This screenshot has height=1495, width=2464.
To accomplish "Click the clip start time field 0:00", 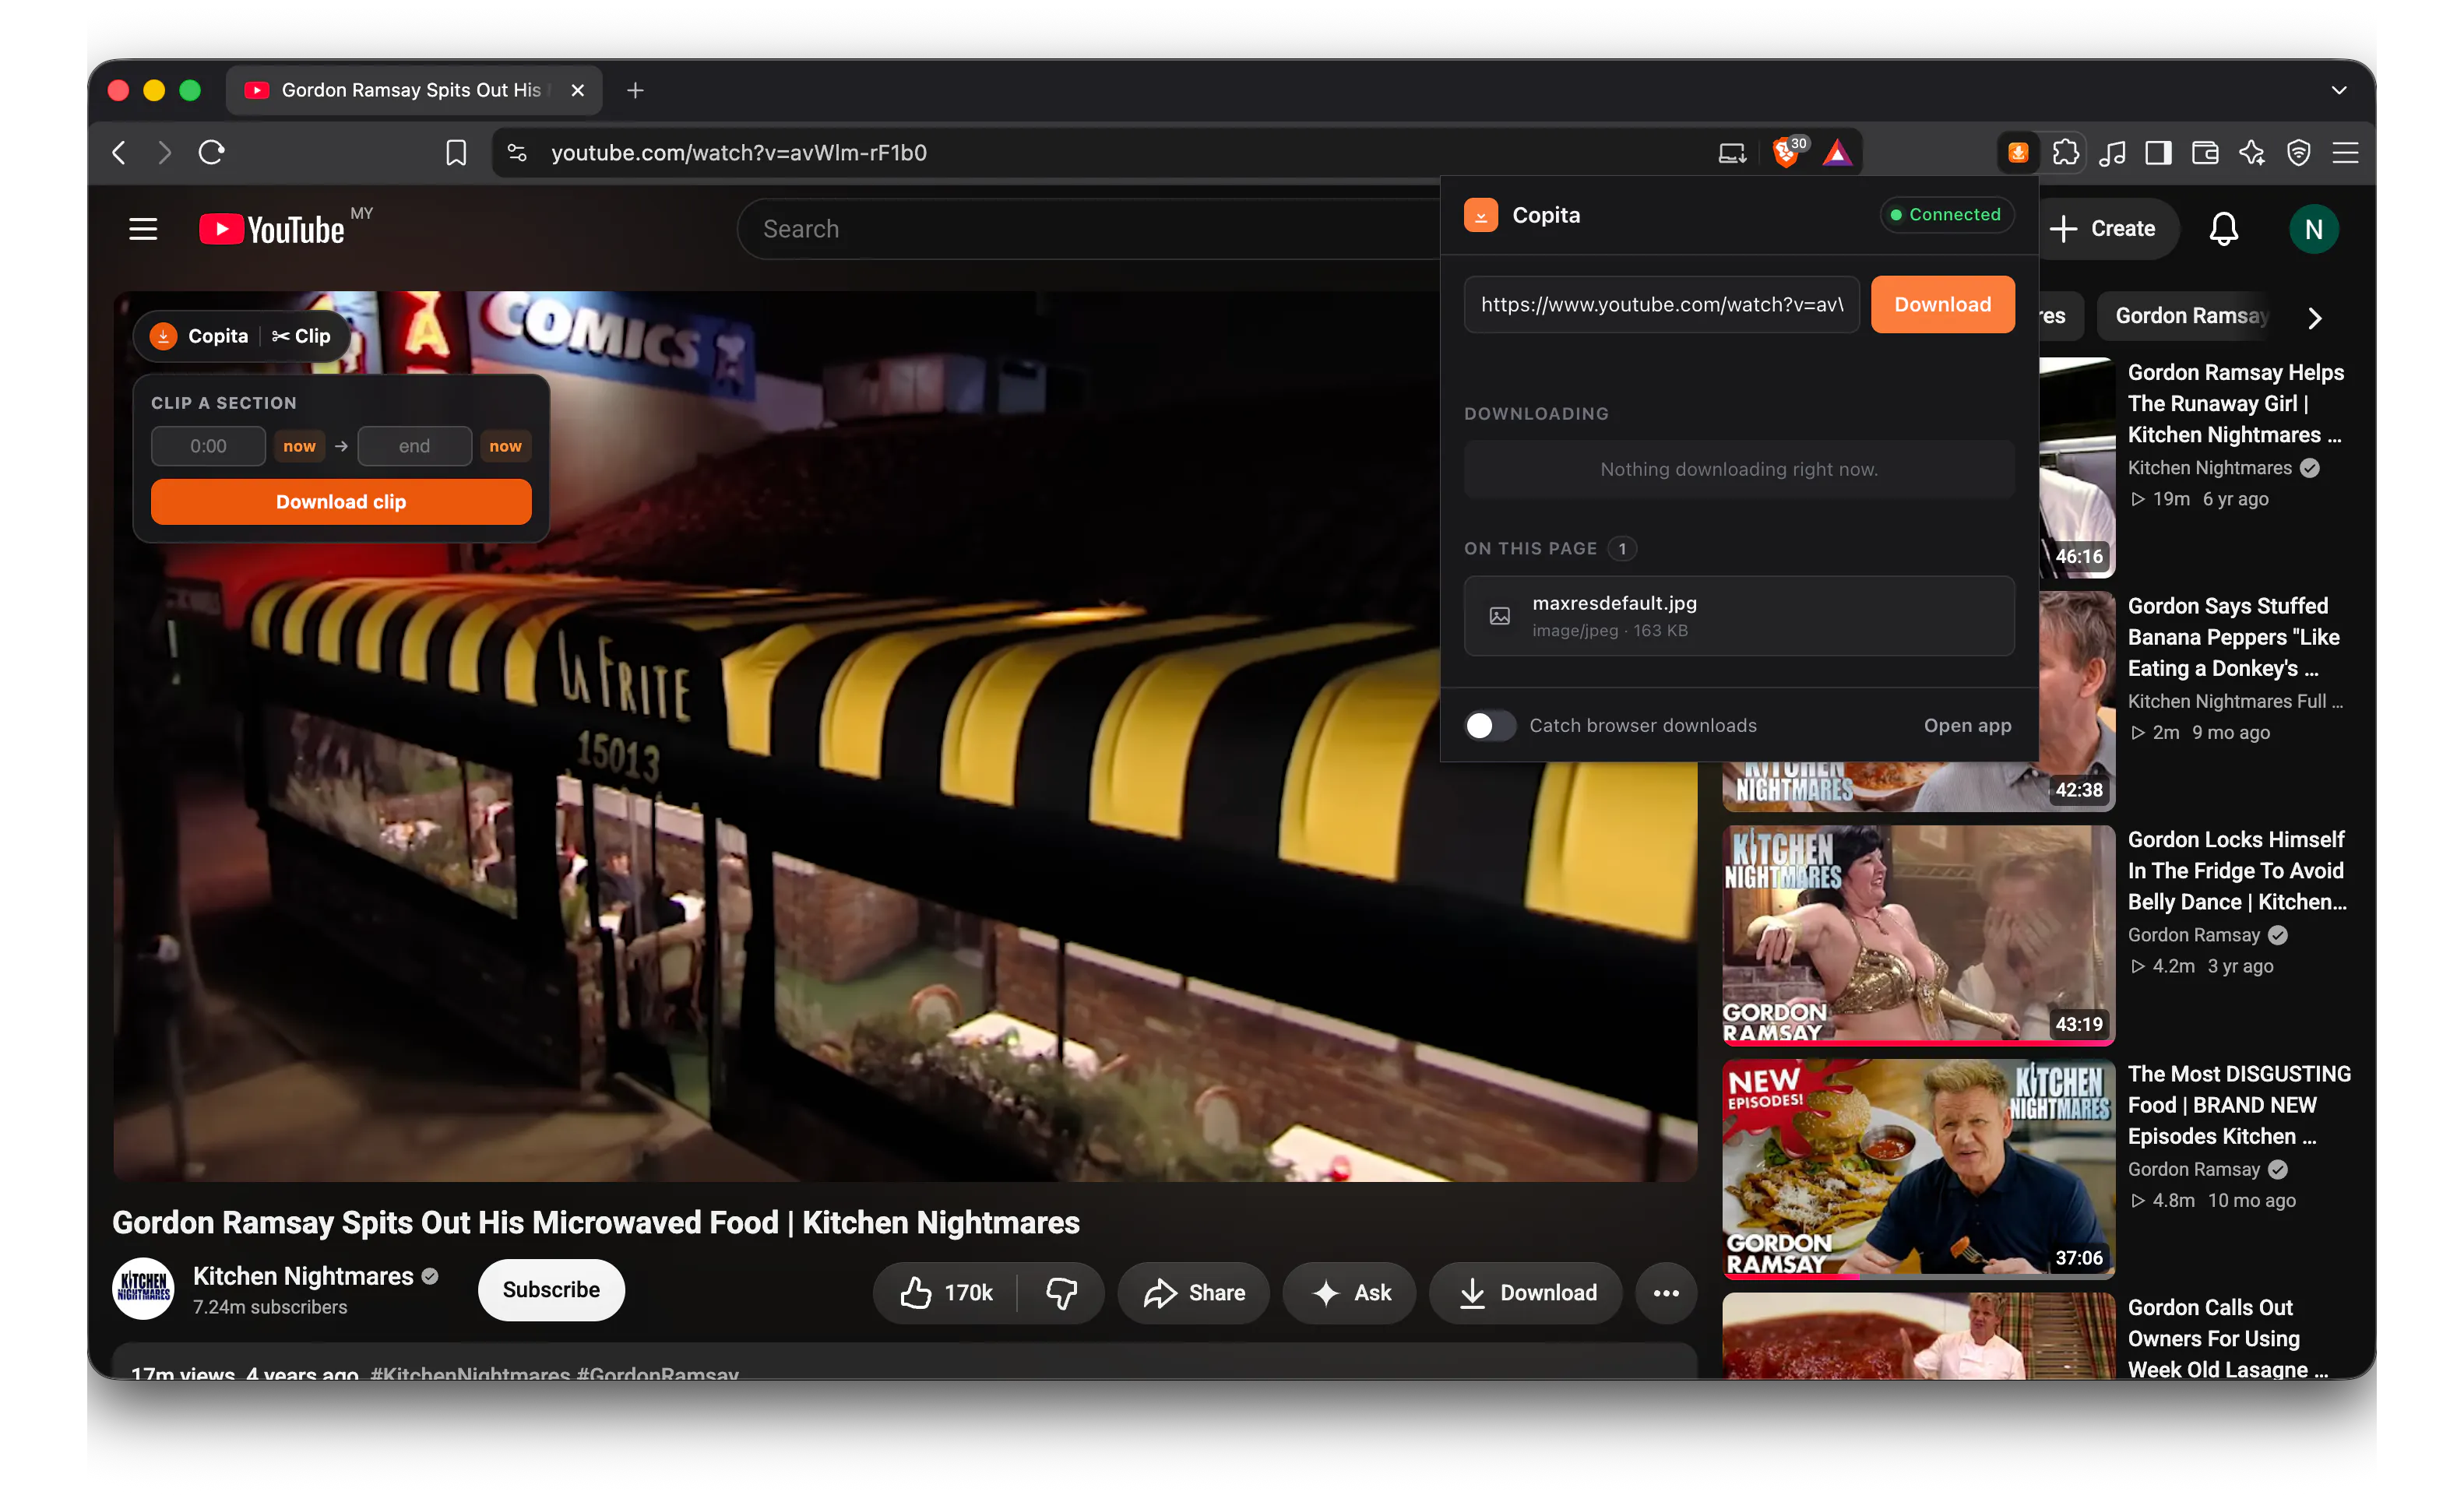I will coord(208,447).
